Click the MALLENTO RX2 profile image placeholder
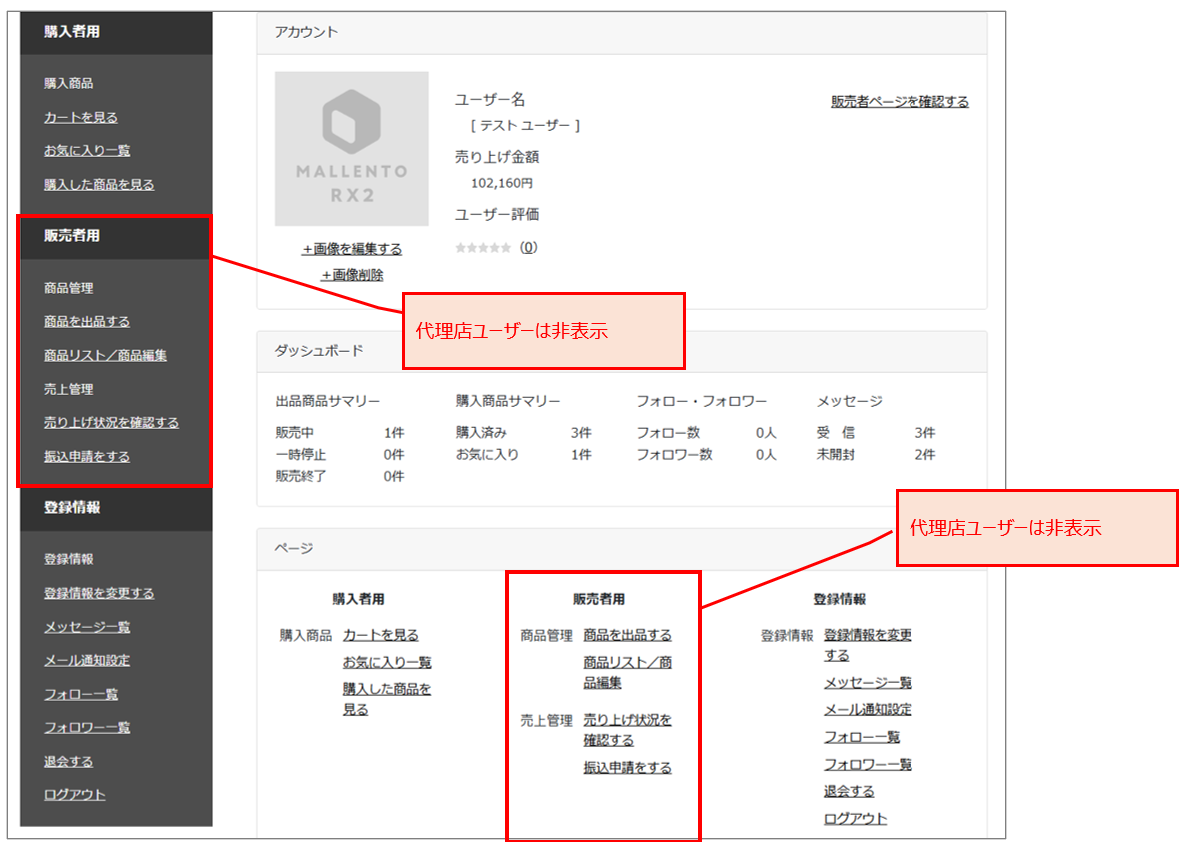 [x=351, y=148]
